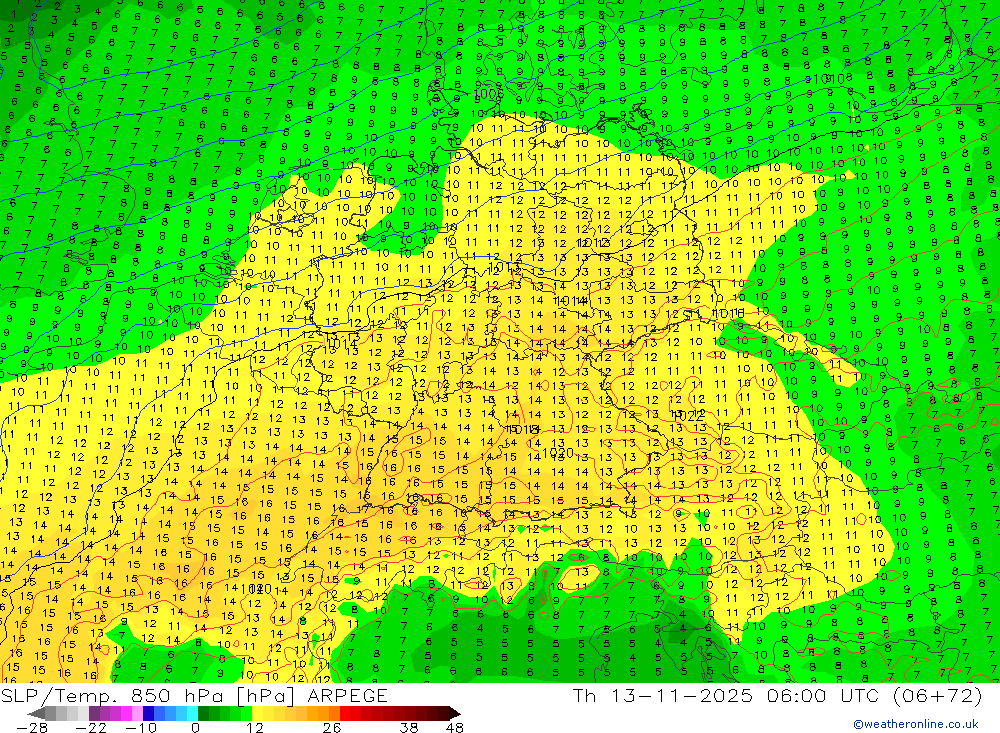Click the '-22' legend value

[x=91, y=728]
